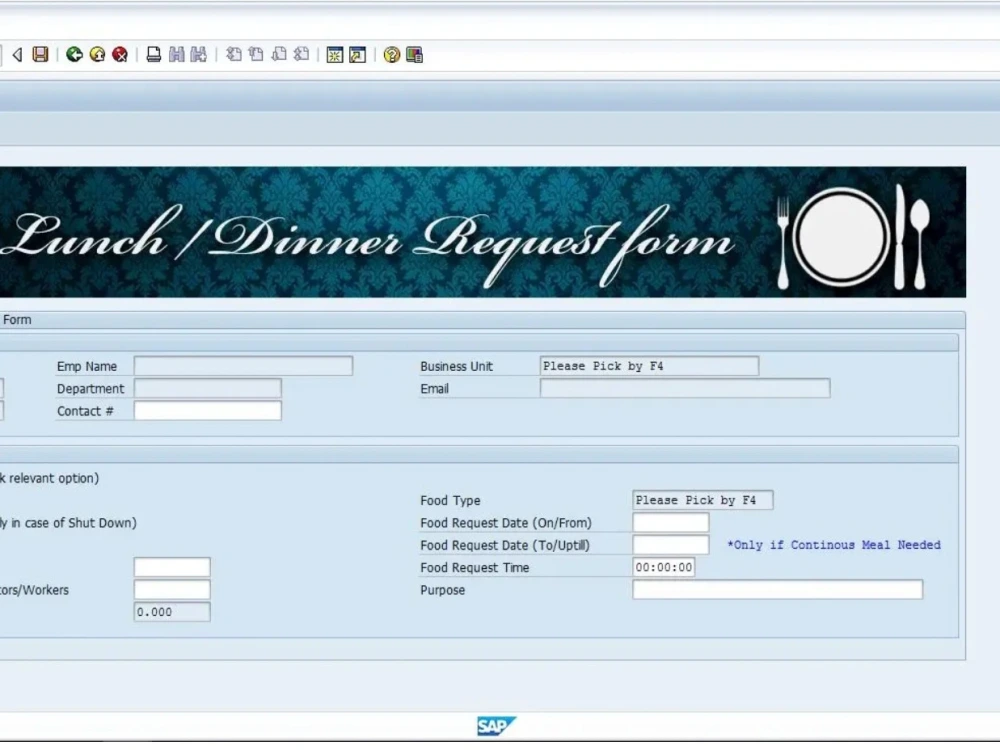Click the Find binoculars icon

pos(177,55)
